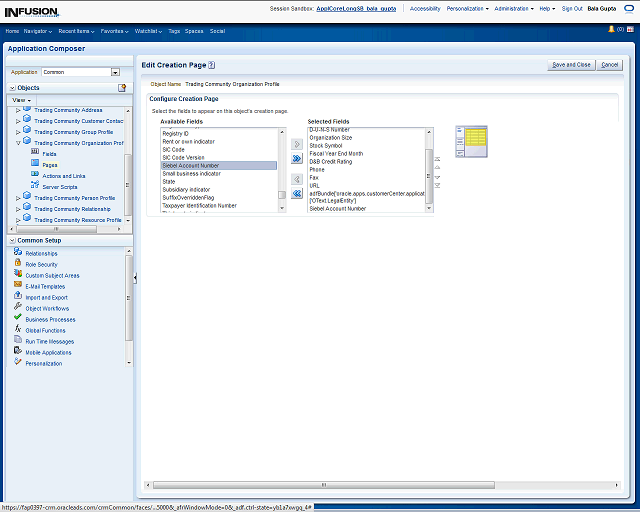Click the Remove All double-left arrow icon
This screenshot has width=640, height=512.
coord(296,194)
